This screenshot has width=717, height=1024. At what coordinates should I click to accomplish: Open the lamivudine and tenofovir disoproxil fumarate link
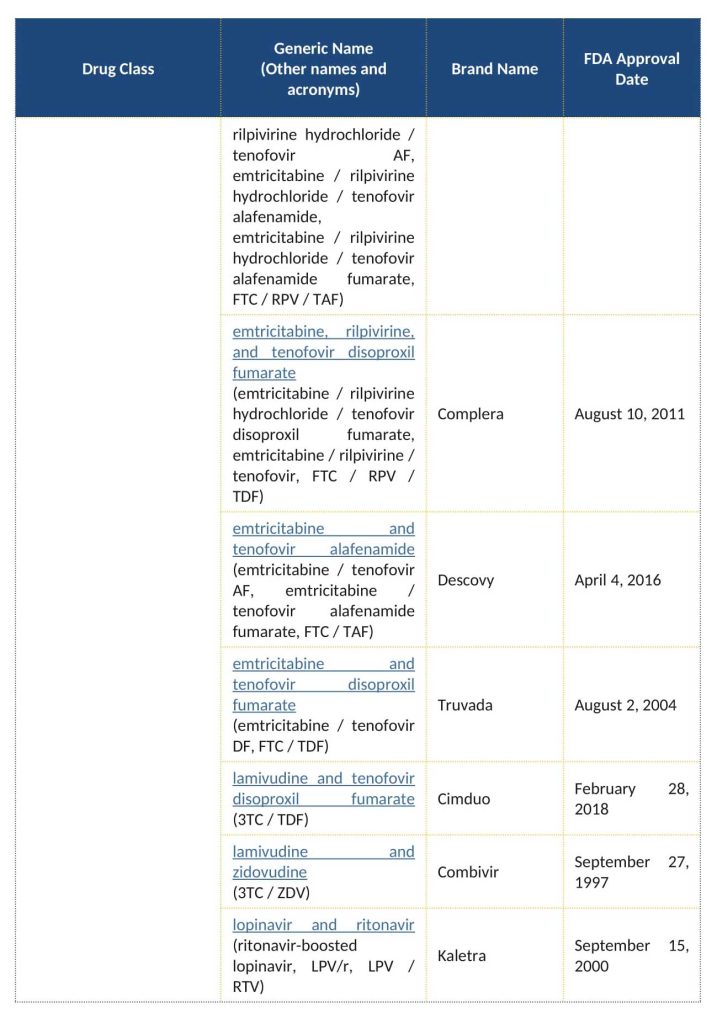coord(323,788)
